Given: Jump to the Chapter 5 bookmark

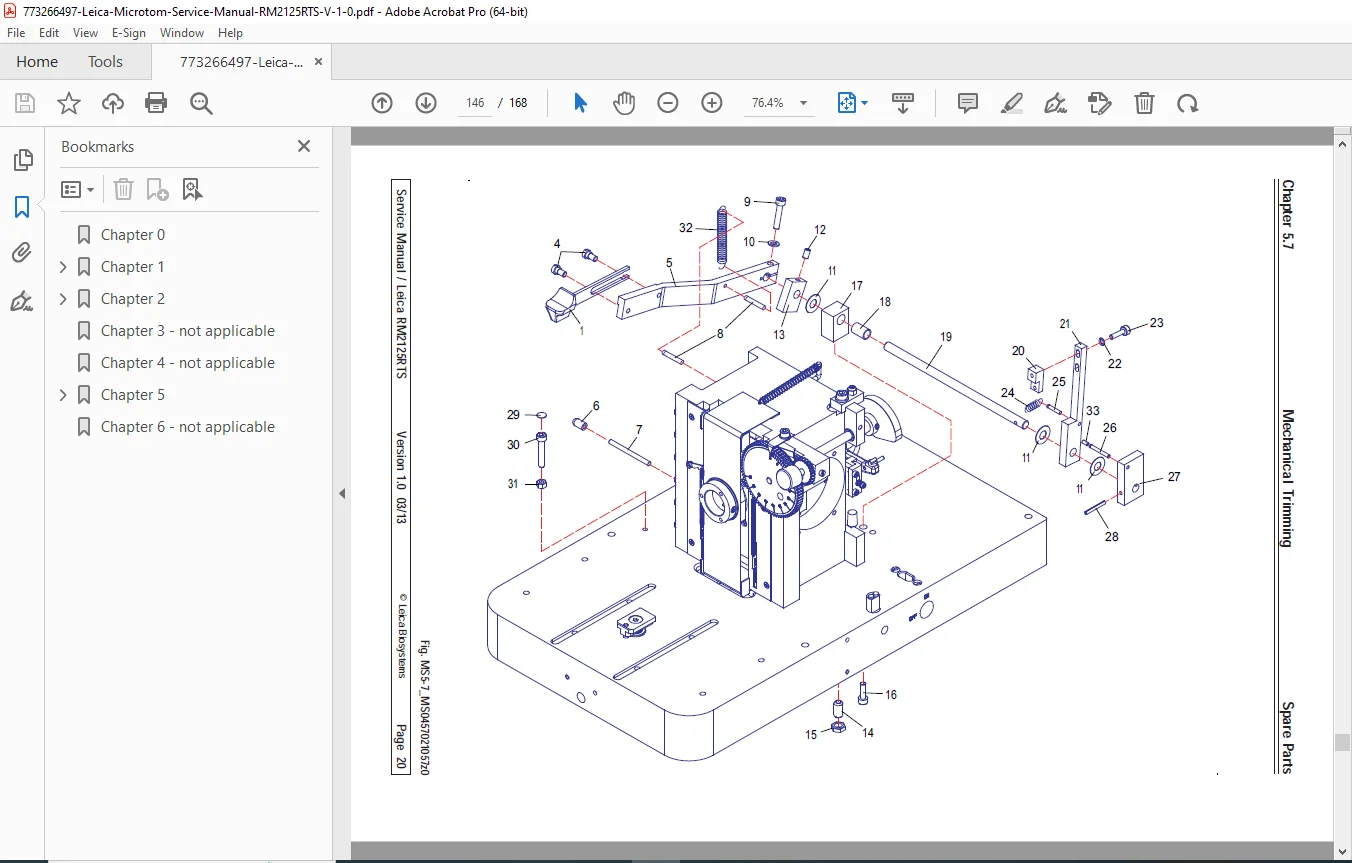Looking at the screenshot, I should [x=133, y=395].
